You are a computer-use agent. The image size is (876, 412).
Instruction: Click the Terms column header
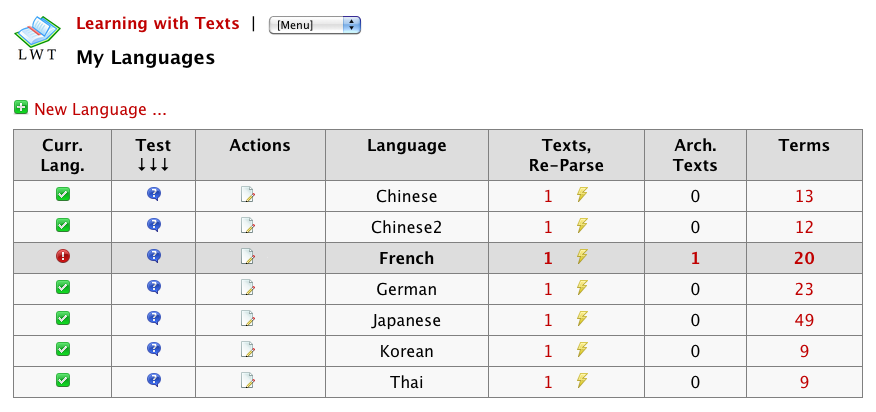click(804, 146)
